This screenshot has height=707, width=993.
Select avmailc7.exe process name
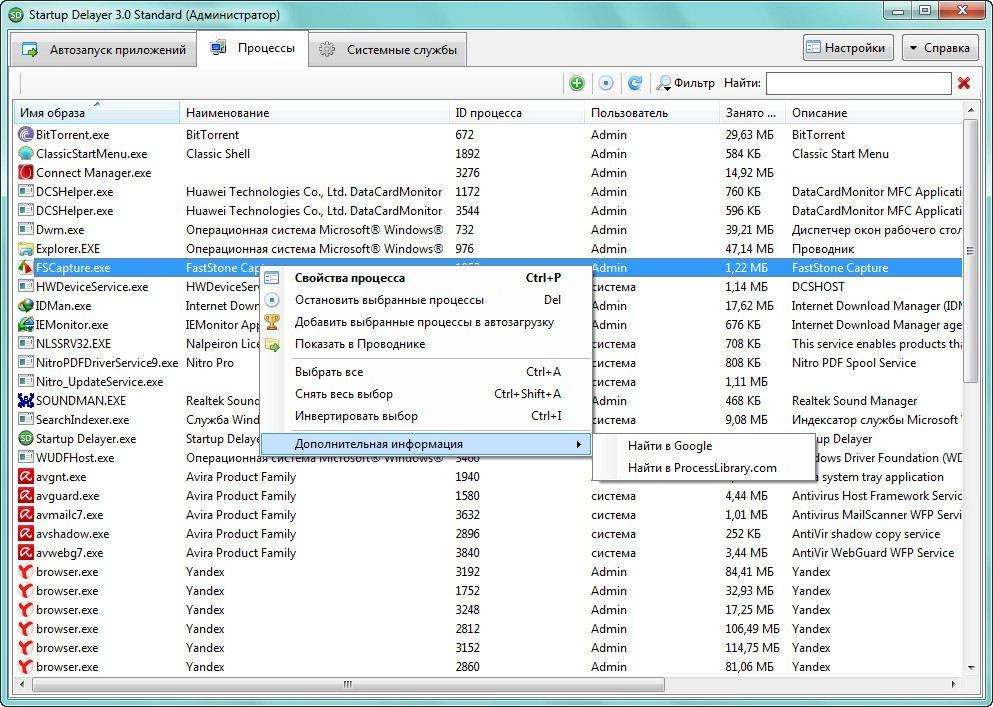(x=70, y=514)
